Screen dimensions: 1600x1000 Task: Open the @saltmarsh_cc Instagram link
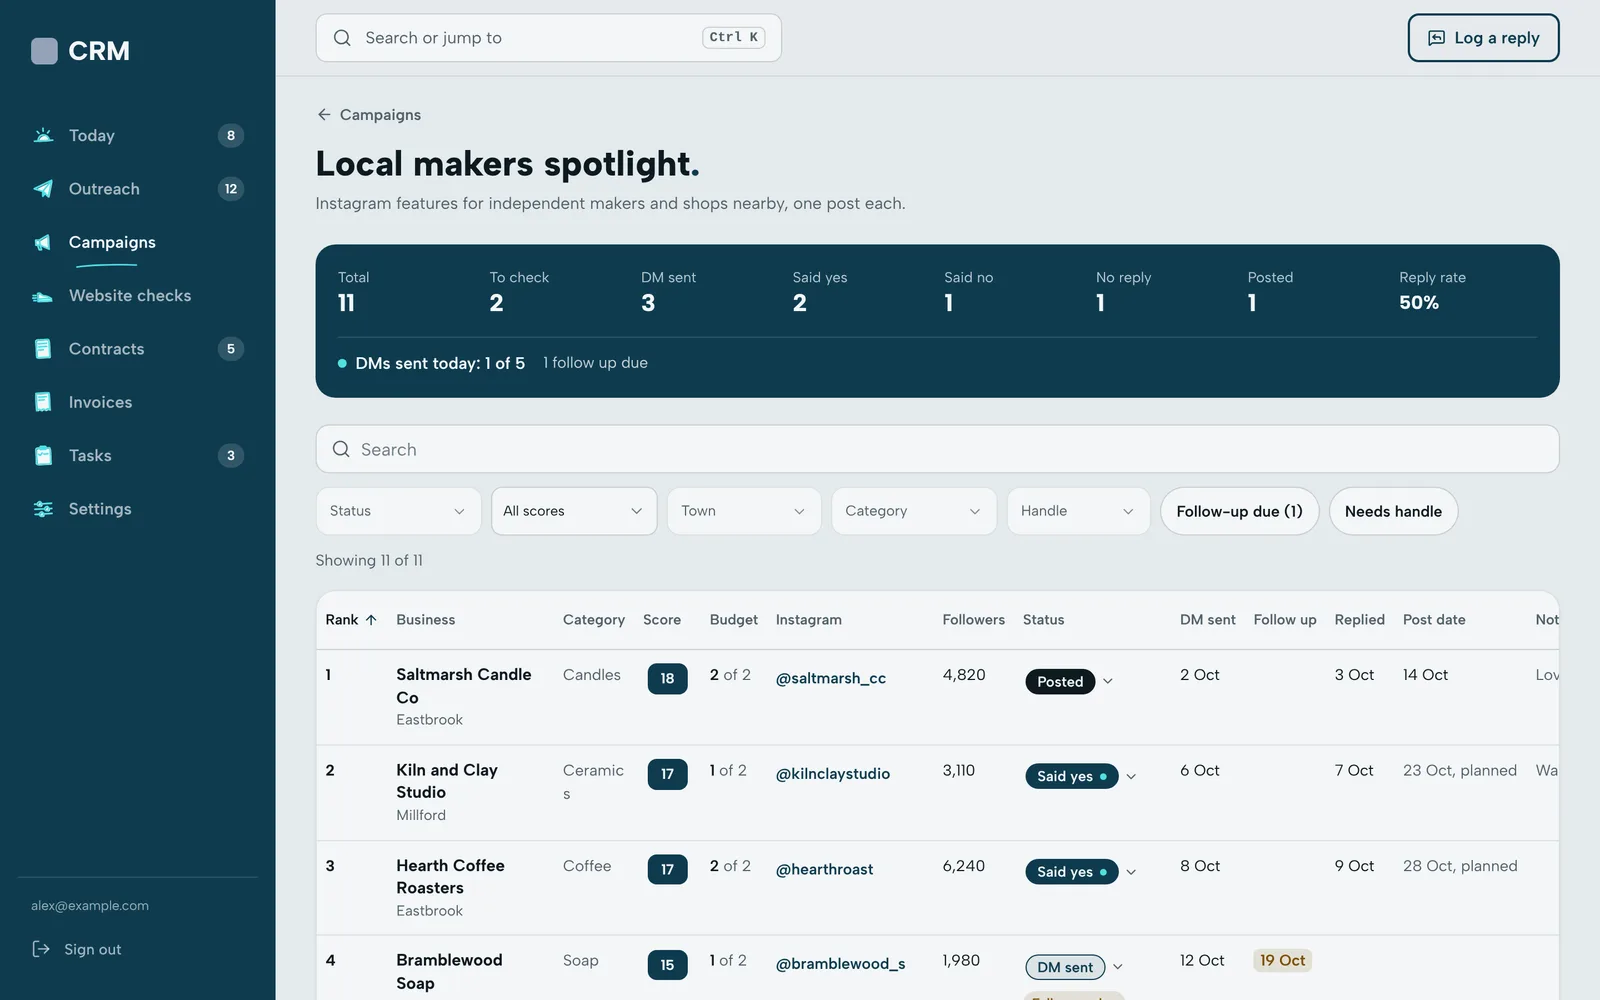tap(831, 678)
